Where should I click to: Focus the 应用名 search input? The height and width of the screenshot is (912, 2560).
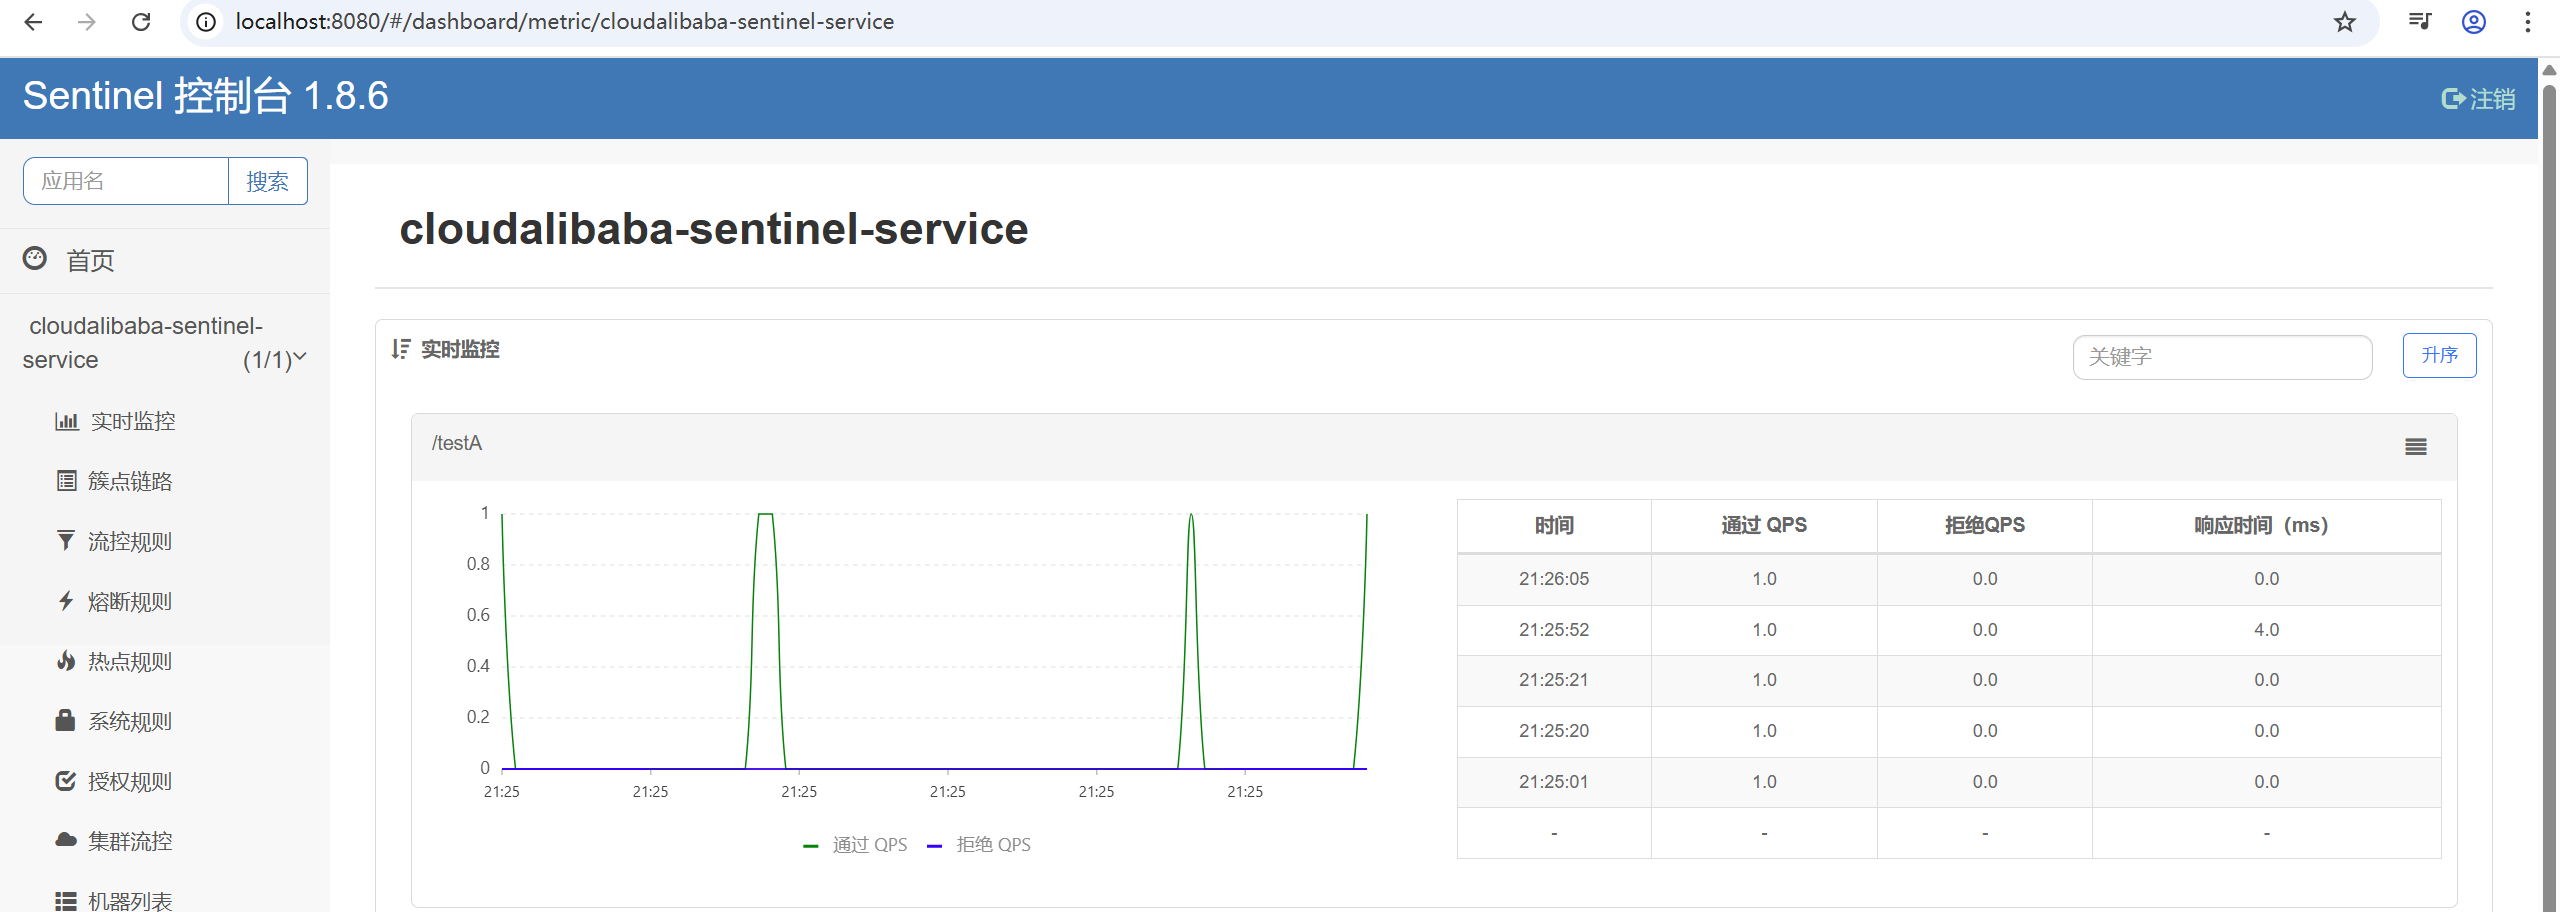(x=126, y=181)
